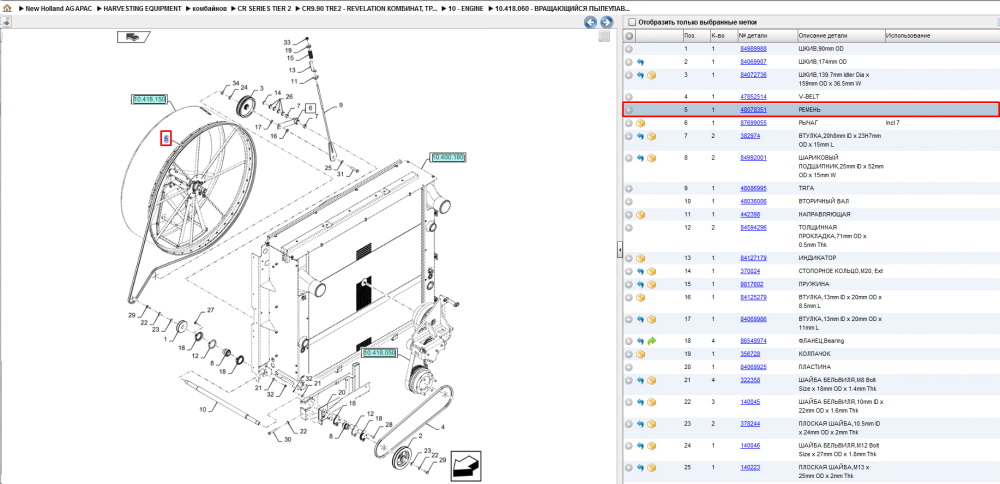Screen dimensions: 1000x484
Task: Toggle the round marker for V-BELT row
Action: click(629, 97)
